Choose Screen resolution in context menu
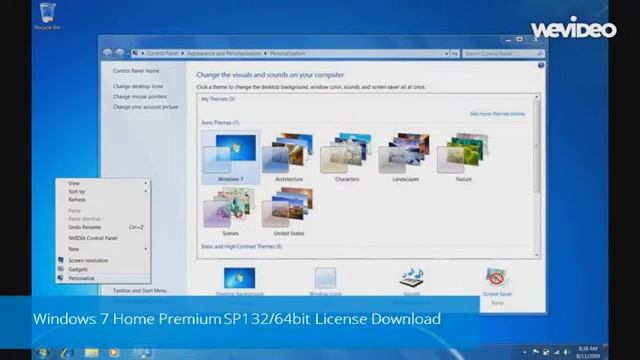This screenshot has width=640, height=360. [x=103, y=260]
